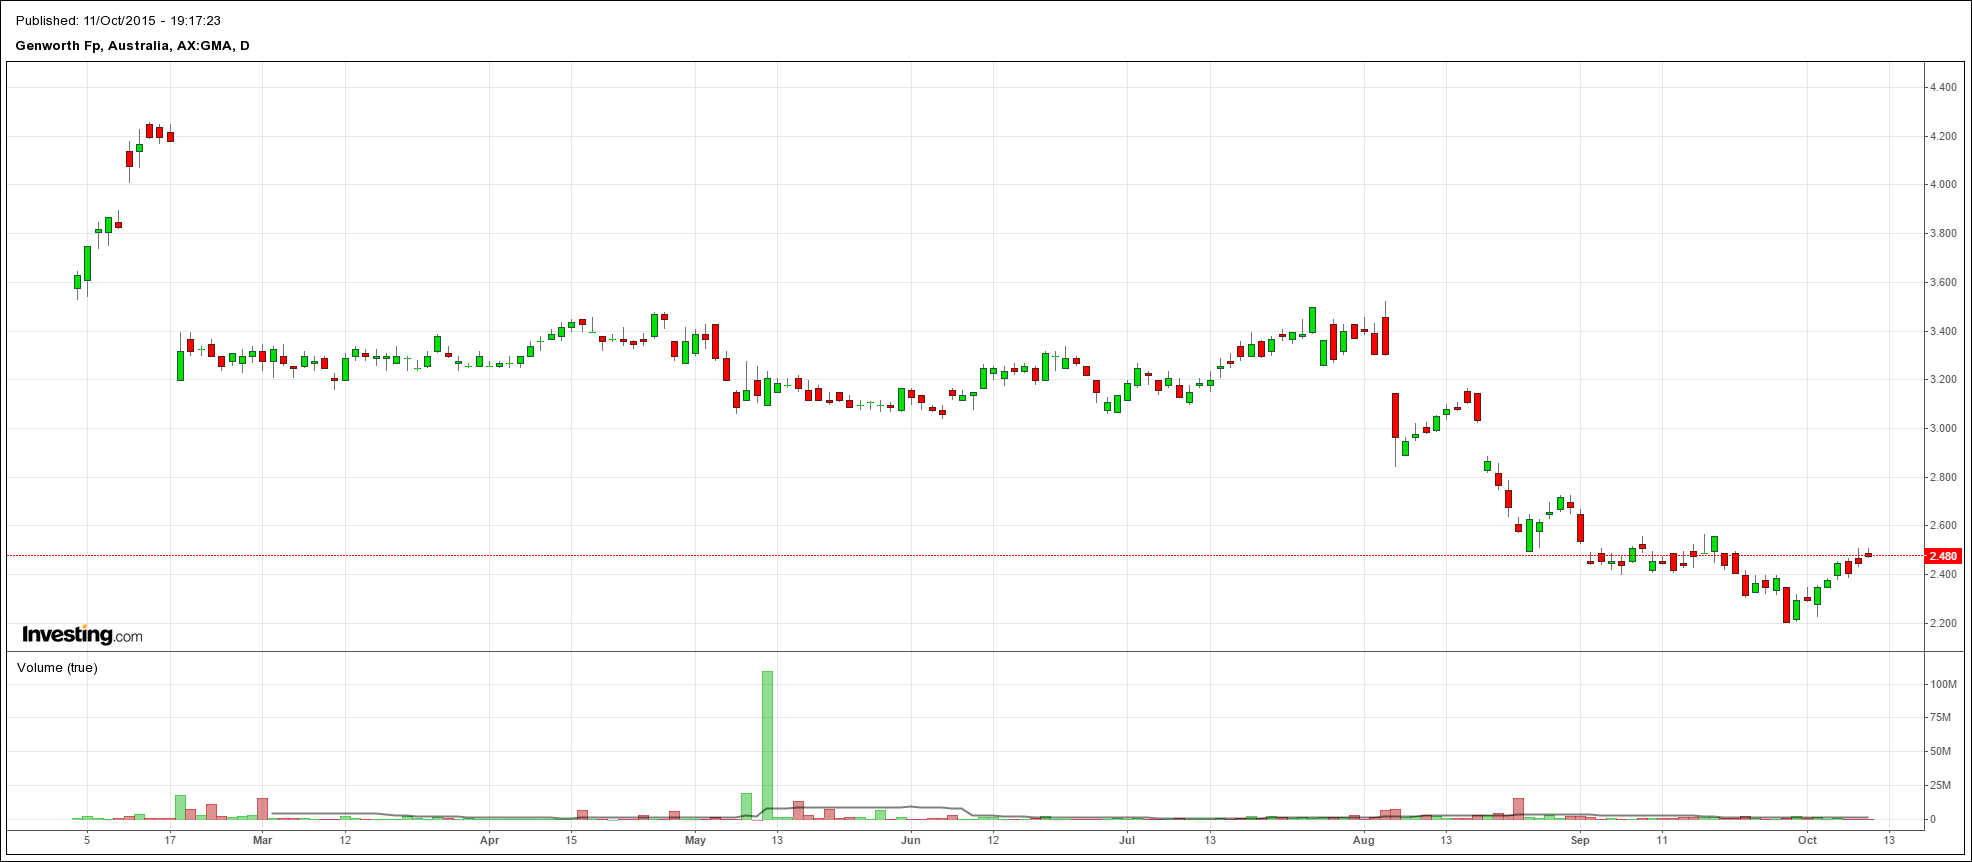Select the May marker on time axis
Image resolution: width=1972 pixels, height=862 pixels.
695,840
